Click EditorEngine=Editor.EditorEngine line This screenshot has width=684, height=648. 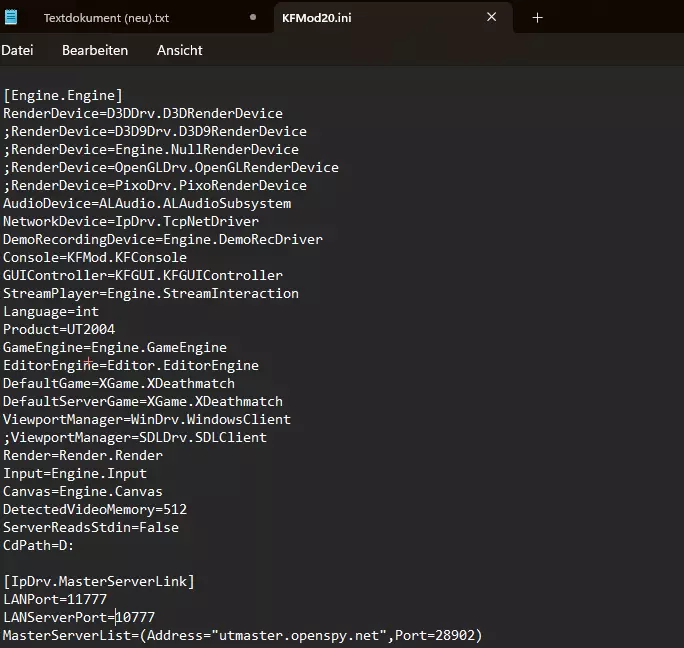(x=131, y=365)
